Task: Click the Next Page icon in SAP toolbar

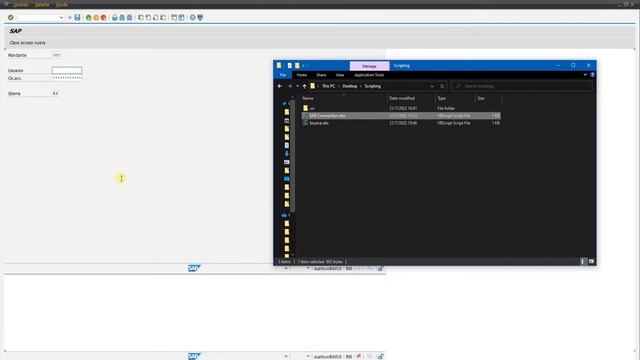Action: pyautogui.click(x=156, y=18)
